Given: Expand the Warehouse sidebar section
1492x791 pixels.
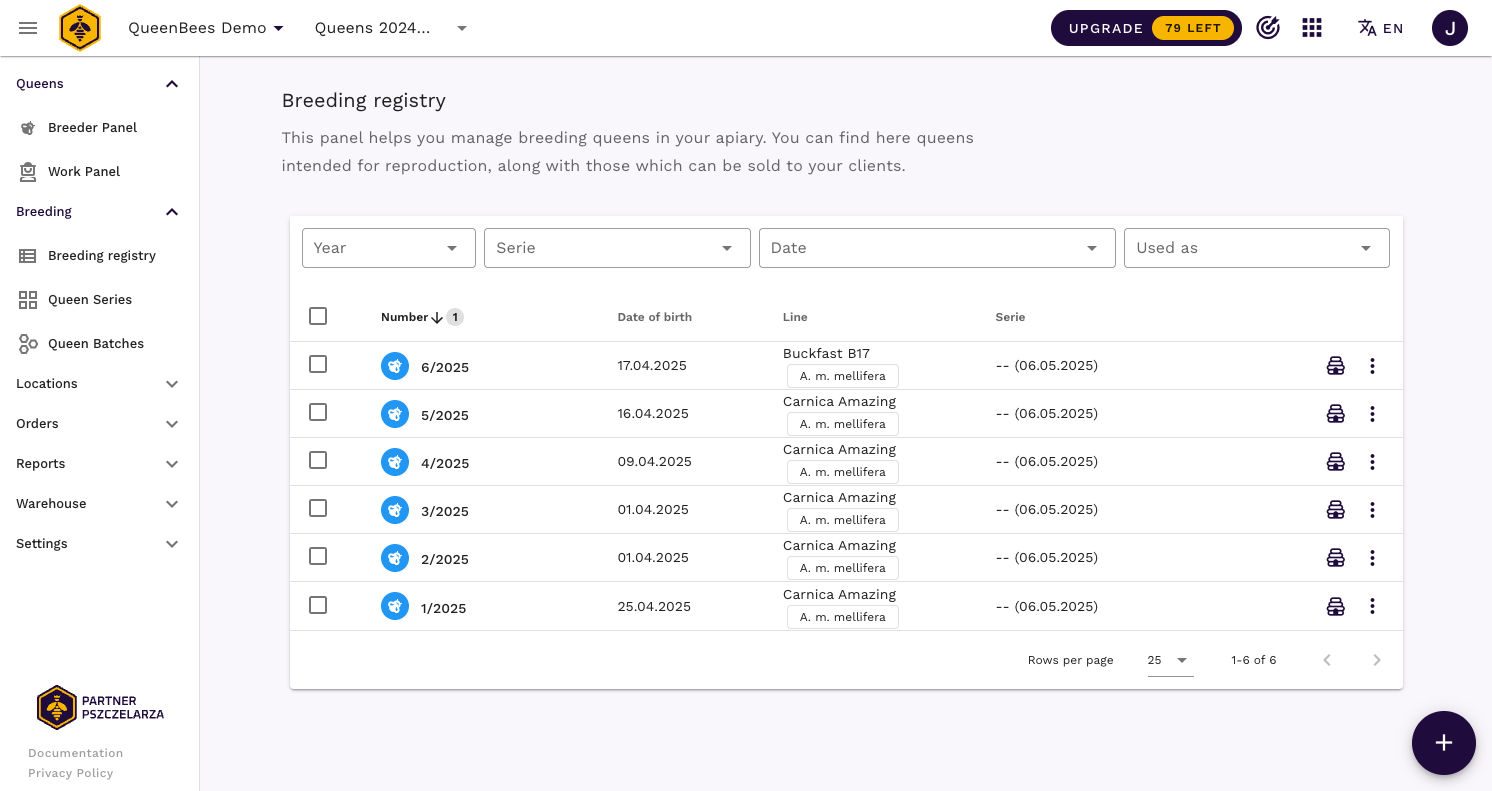Looking at the screenshot, I should click(x=98, y=504).
